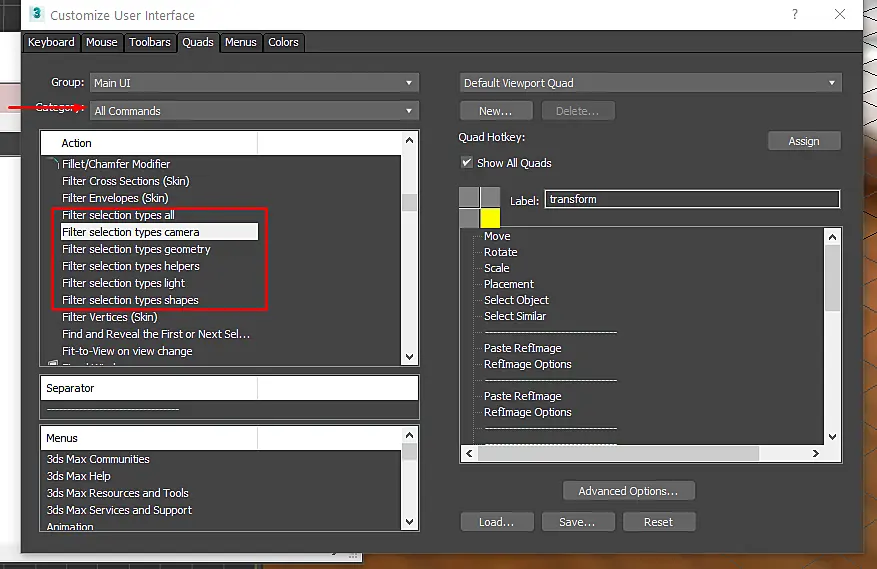
Task: Open the Colors tab
Action: tap(283, 42)
